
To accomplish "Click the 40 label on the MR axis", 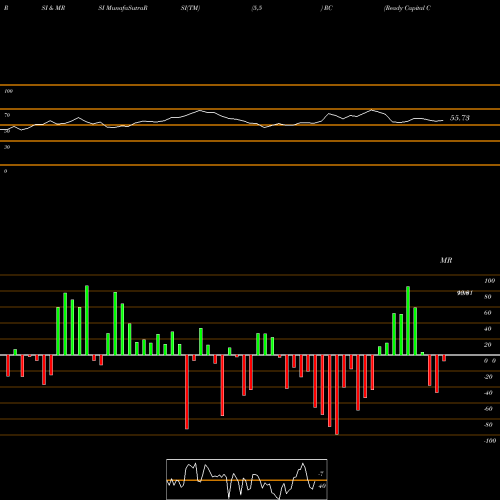I will tap(488, 329).
